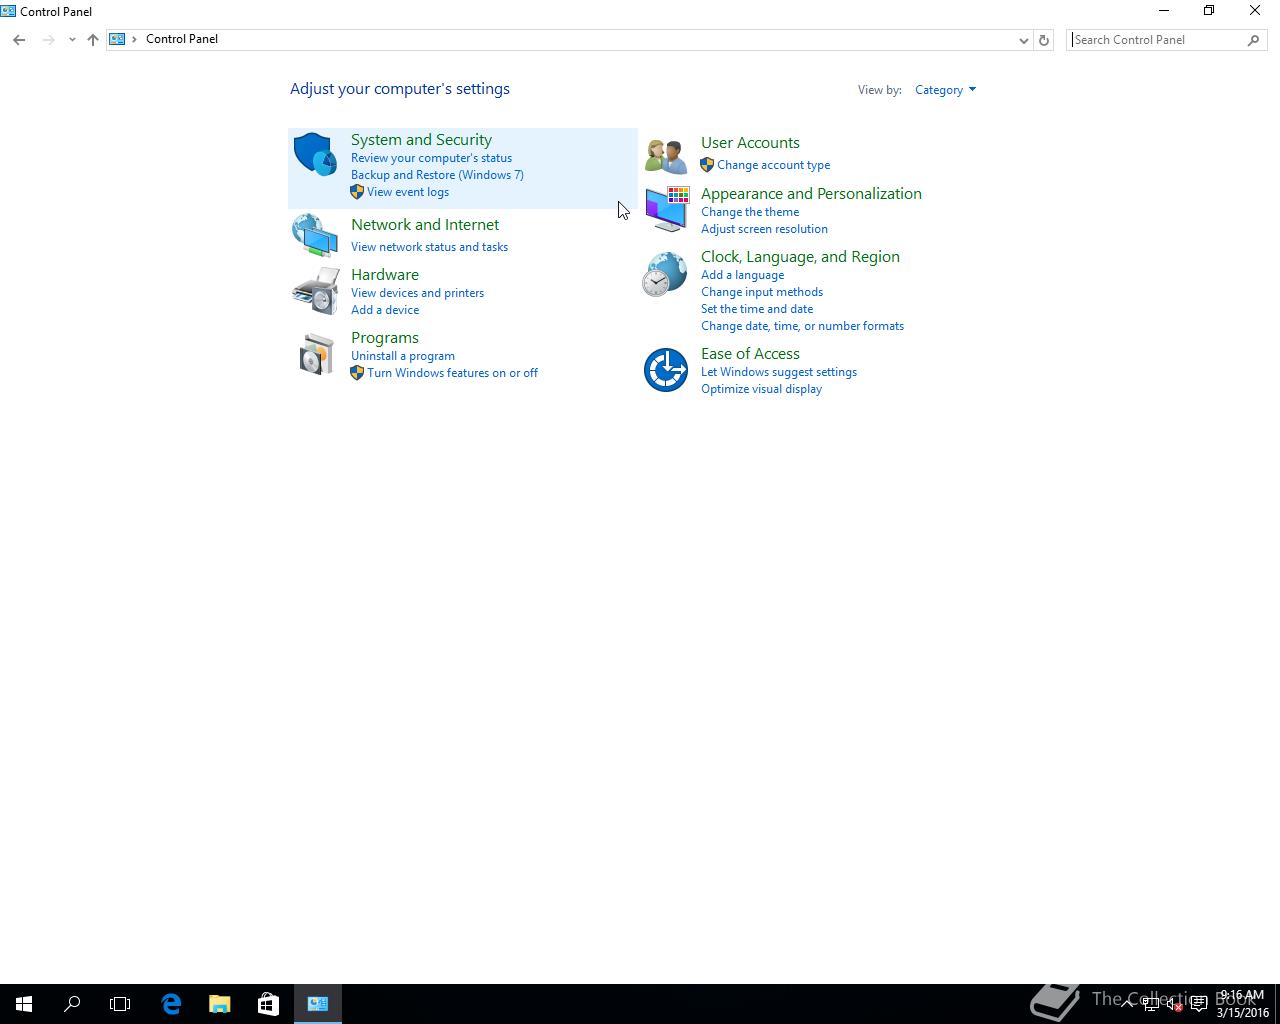Click the volume icon in system tray
This screenshot has width=1280, height=1024.
1174,1004
